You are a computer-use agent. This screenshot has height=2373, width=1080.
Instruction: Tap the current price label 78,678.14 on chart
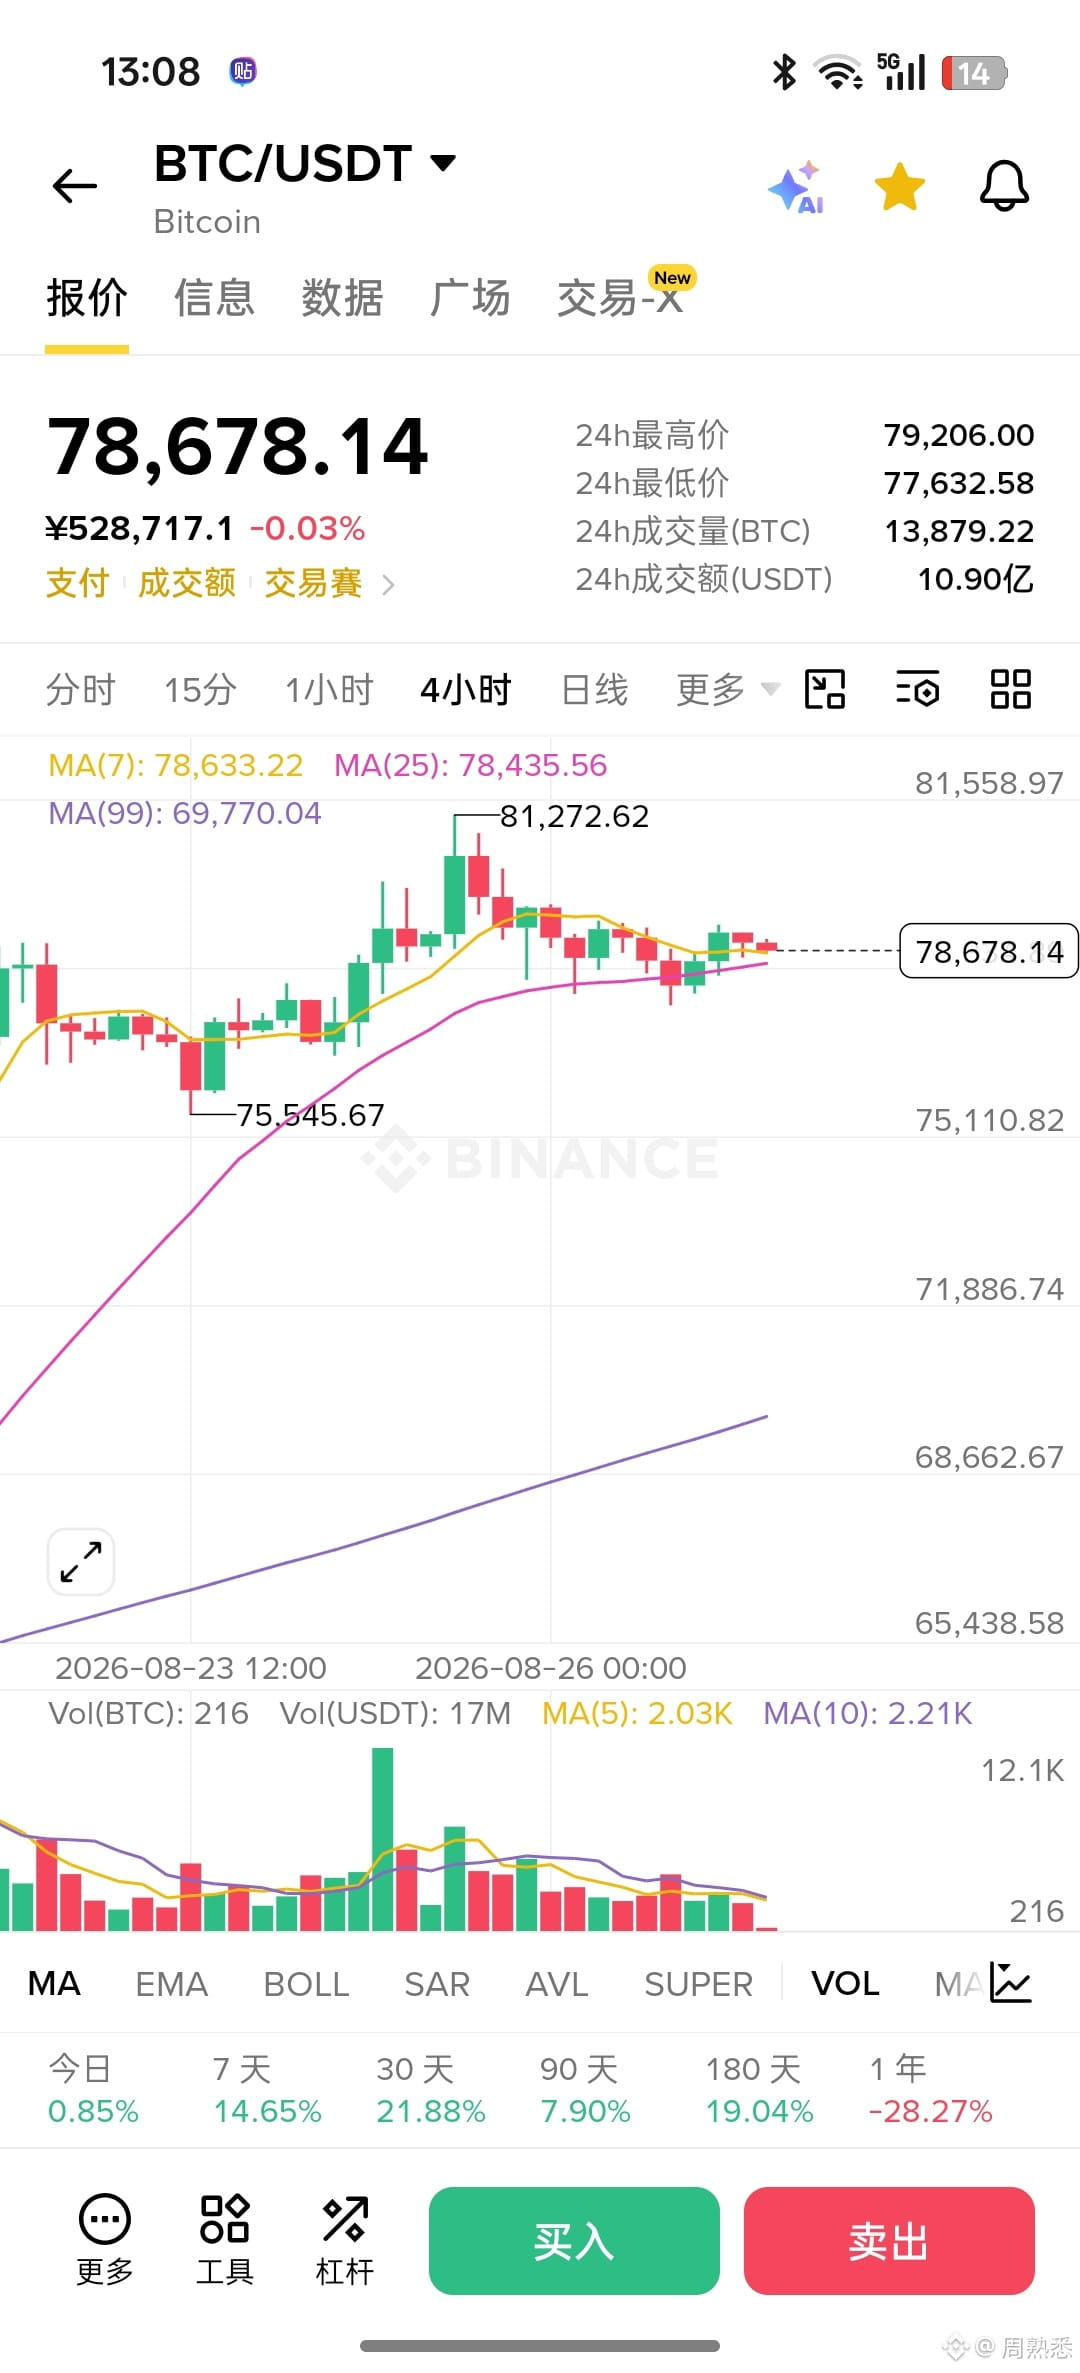tap(989, 951)
